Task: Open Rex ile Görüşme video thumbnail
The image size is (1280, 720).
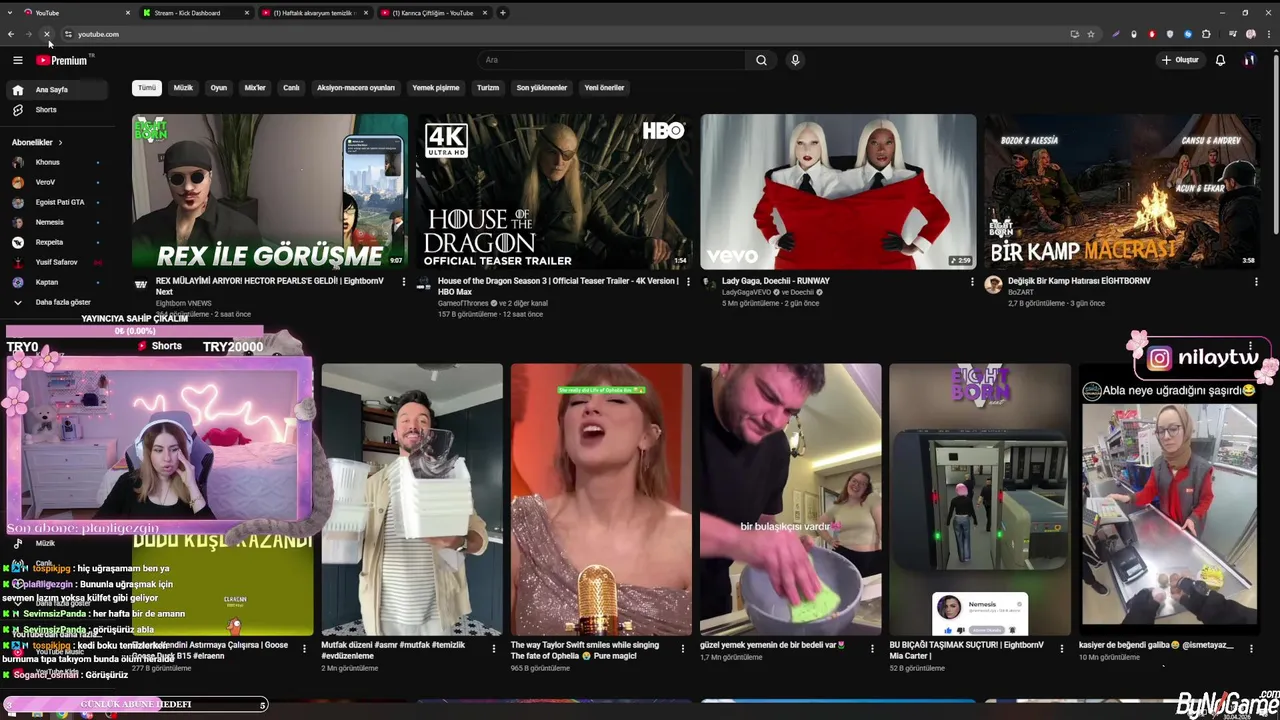Action: point(270,191)
